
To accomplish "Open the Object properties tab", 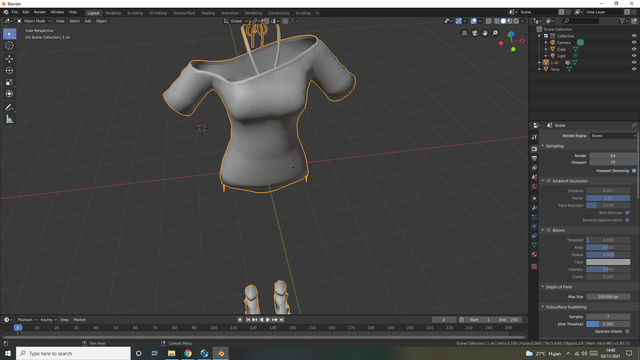I will 534,198.
